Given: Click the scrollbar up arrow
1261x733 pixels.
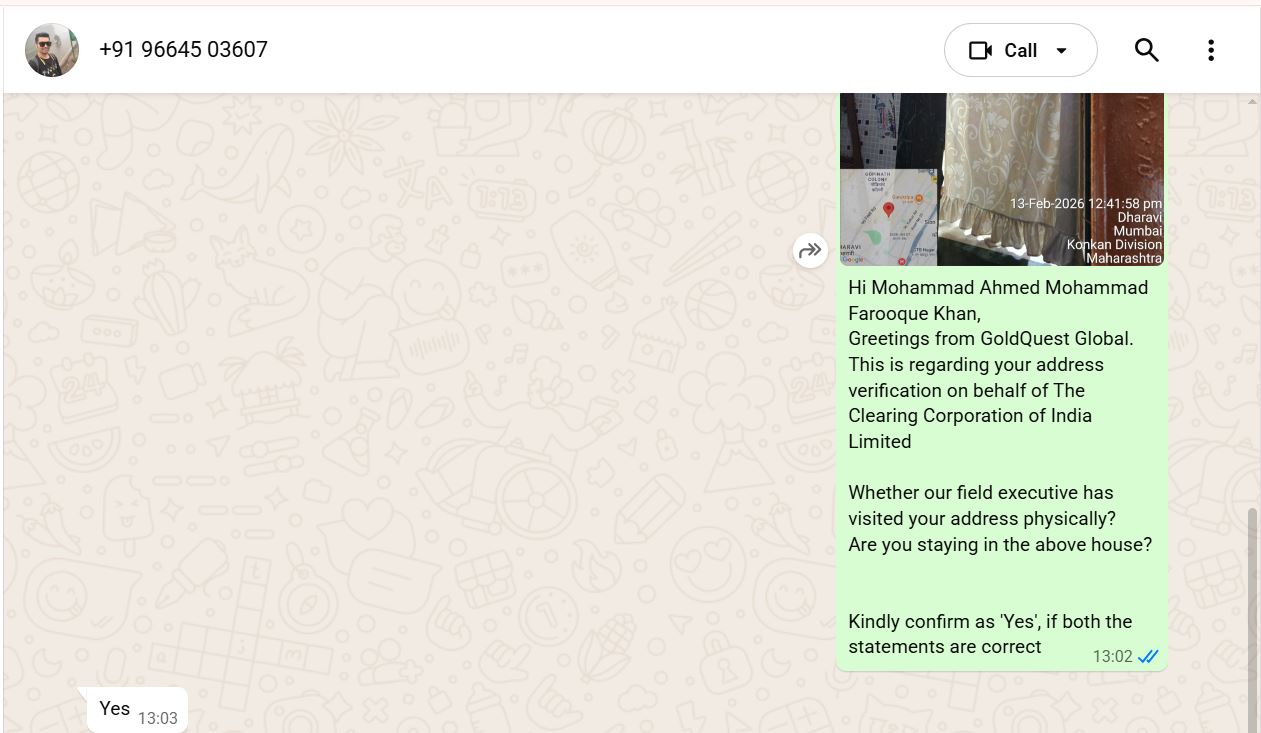Looking at the screenshot, I should click(x=1253, y=101).
